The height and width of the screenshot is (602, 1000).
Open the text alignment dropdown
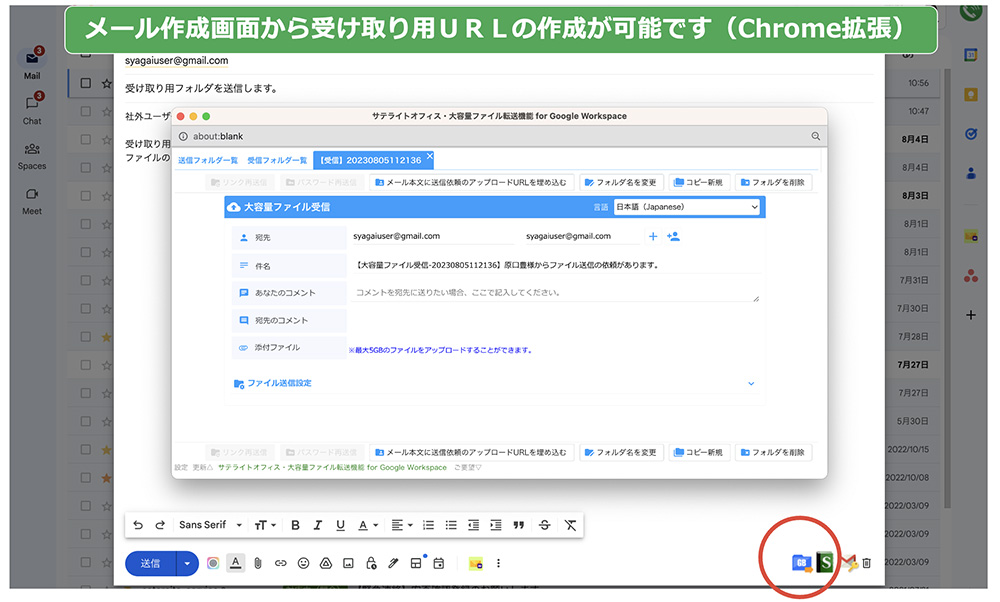(401, 525)
